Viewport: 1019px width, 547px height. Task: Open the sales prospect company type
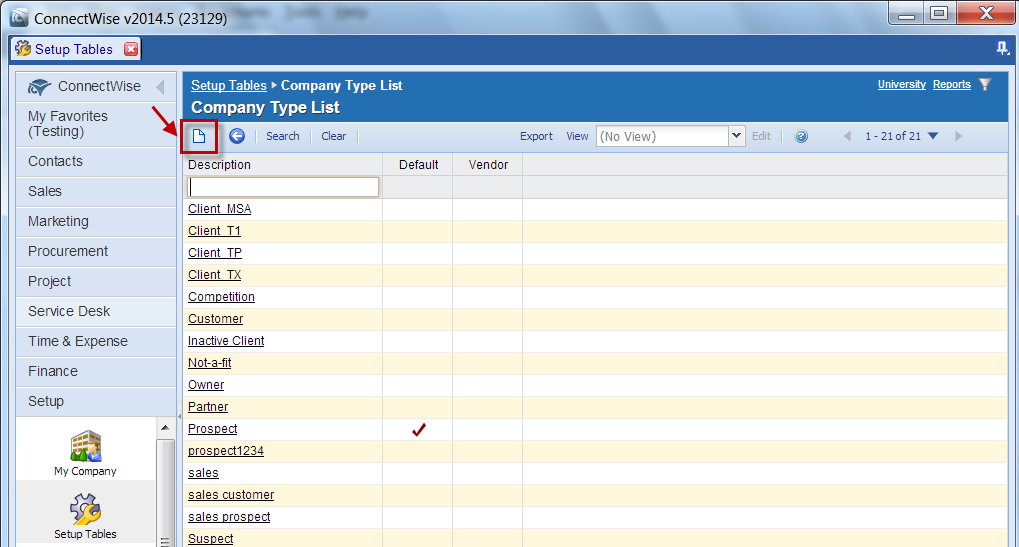point(229,517)
